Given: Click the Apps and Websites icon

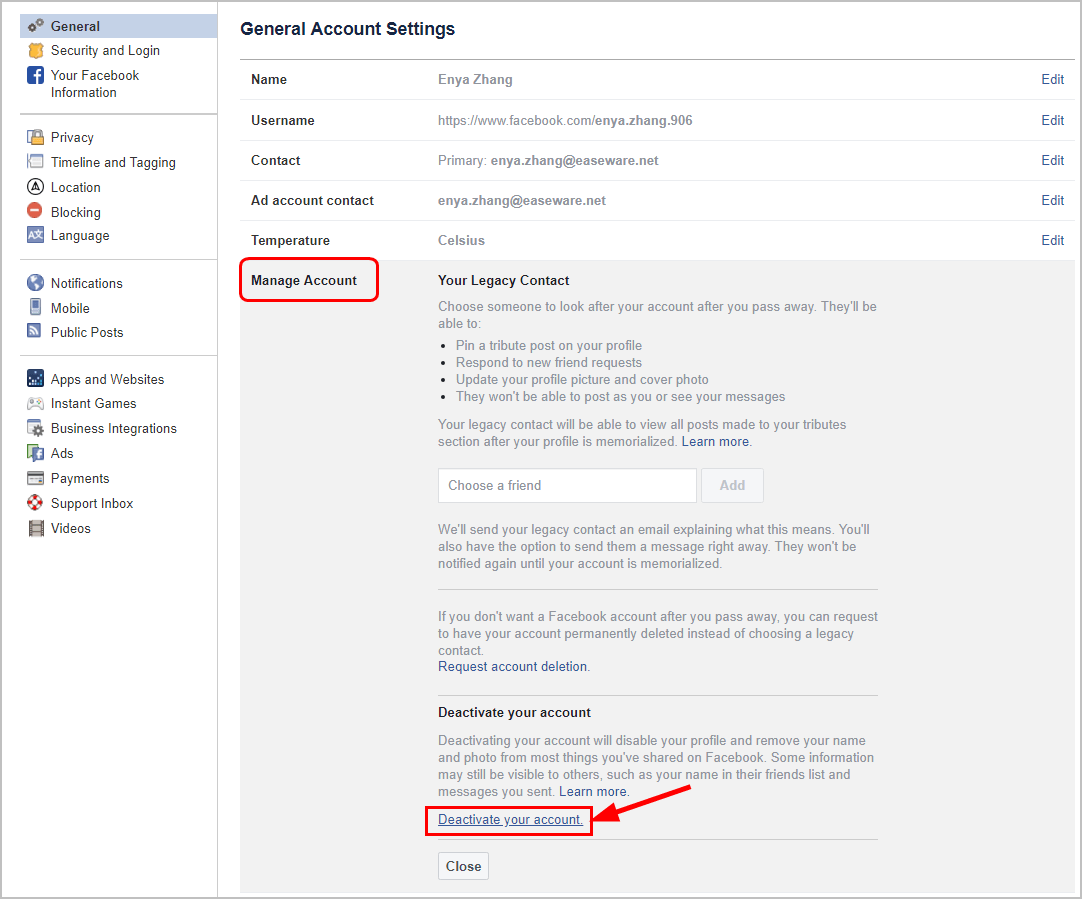Looking at the screenshot, I should pos(35,378).
